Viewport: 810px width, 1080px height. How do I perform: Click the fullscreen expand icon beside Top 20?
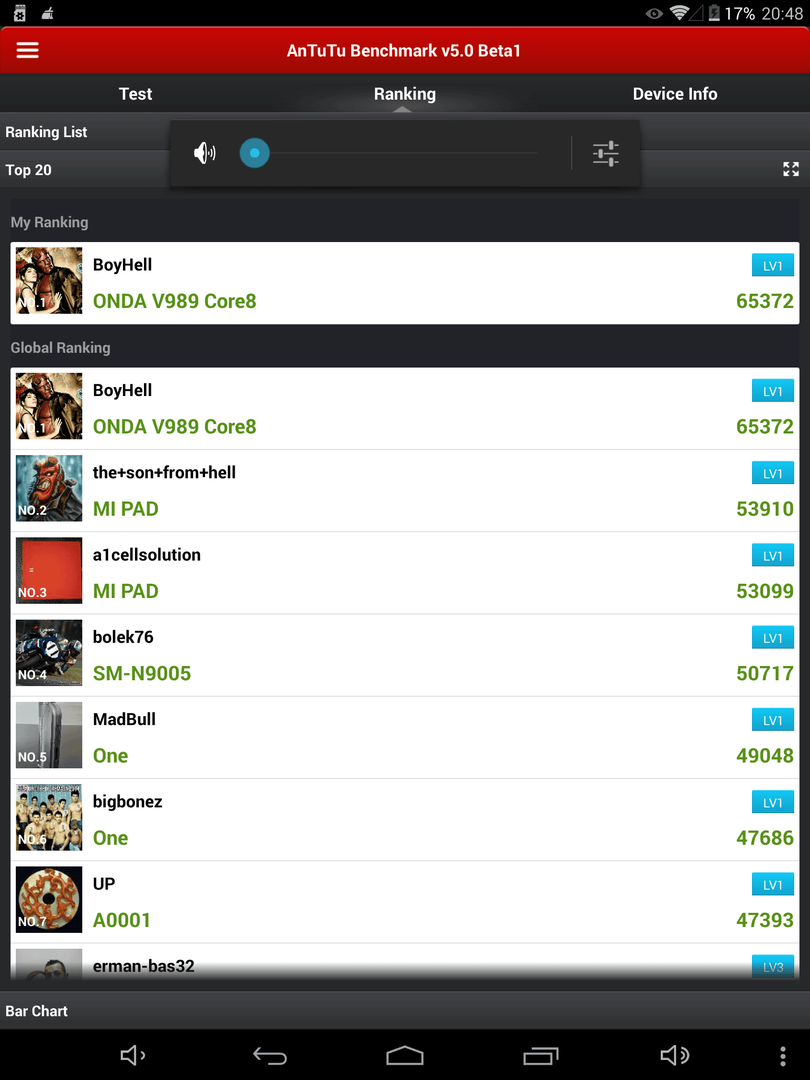(791, 169)
